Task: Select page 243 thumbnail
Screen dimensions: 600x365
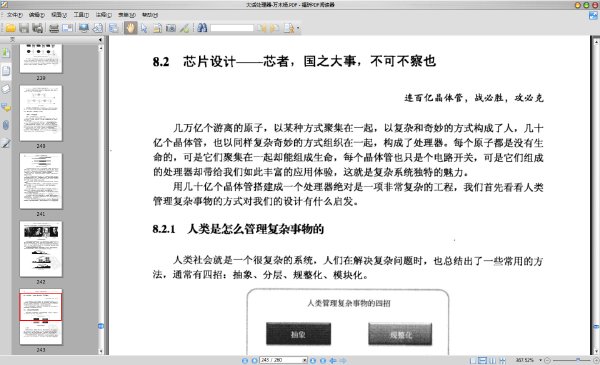Action: [x=41, y=317]
